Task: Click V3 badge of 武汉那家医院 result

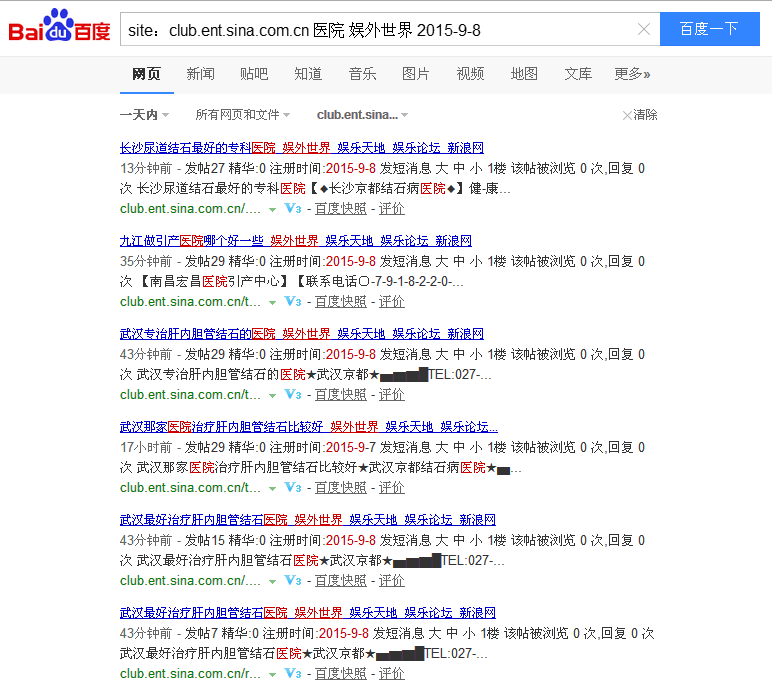Action: (293, 488)
